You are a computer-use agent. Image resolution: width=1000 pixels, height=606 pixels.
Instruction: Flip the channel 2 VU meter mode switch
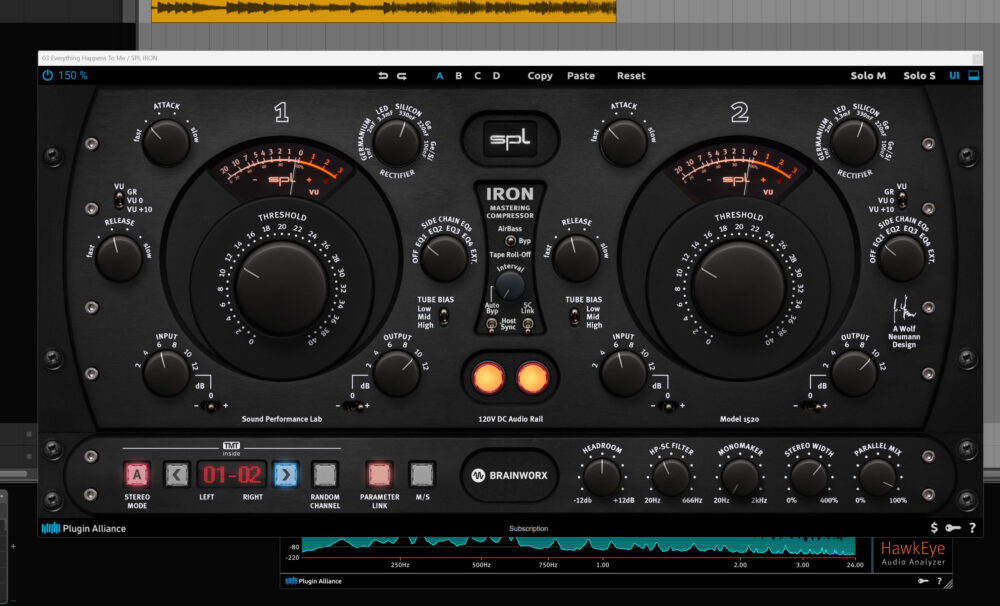click(x=902, y=200)
